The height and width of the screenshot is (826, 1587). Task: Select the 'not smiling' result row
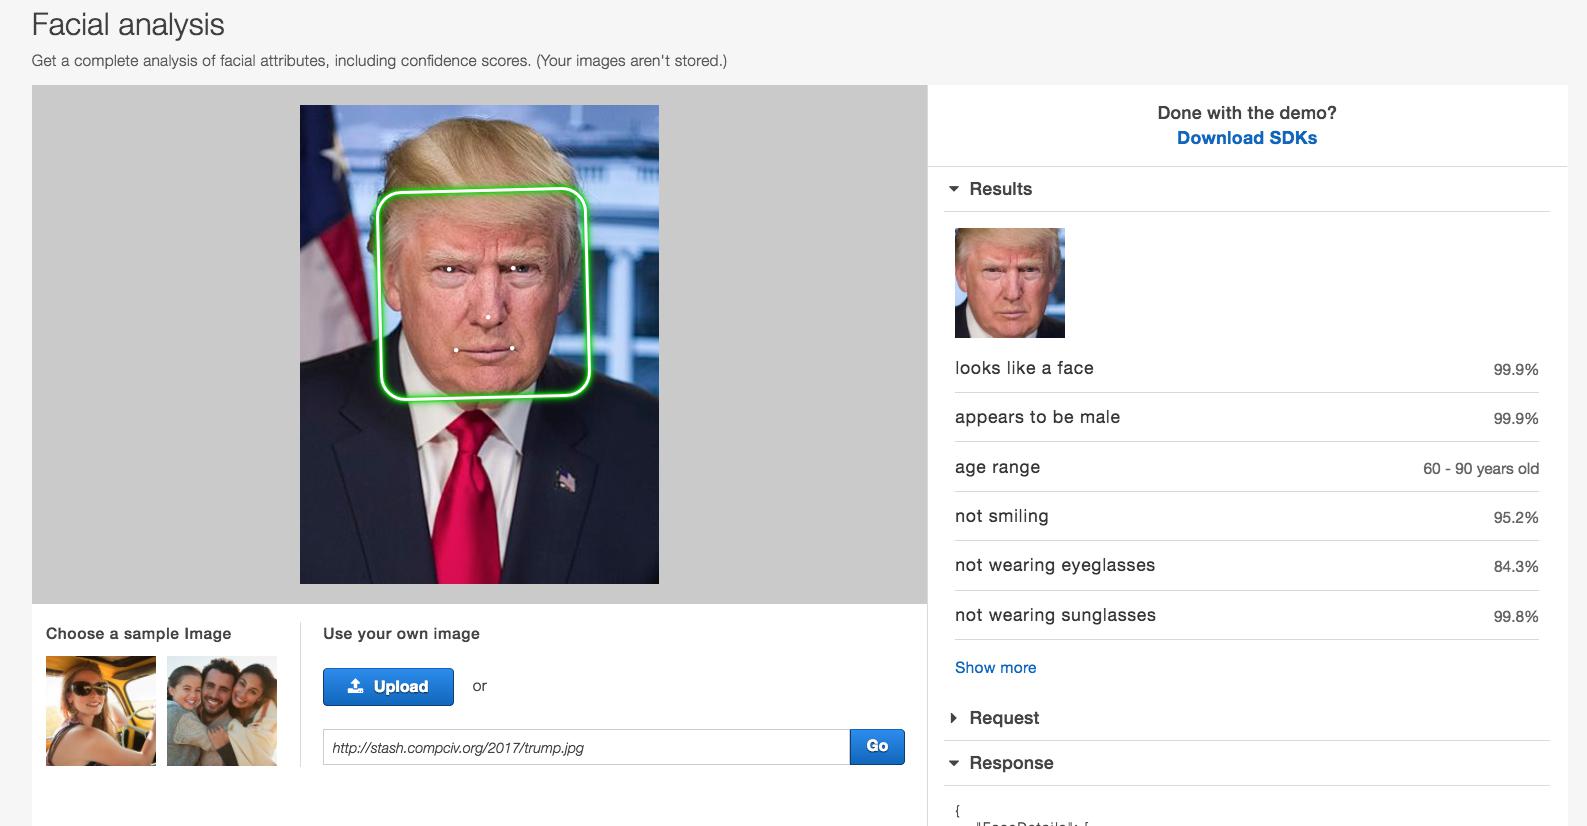(x=1246, y=516)
